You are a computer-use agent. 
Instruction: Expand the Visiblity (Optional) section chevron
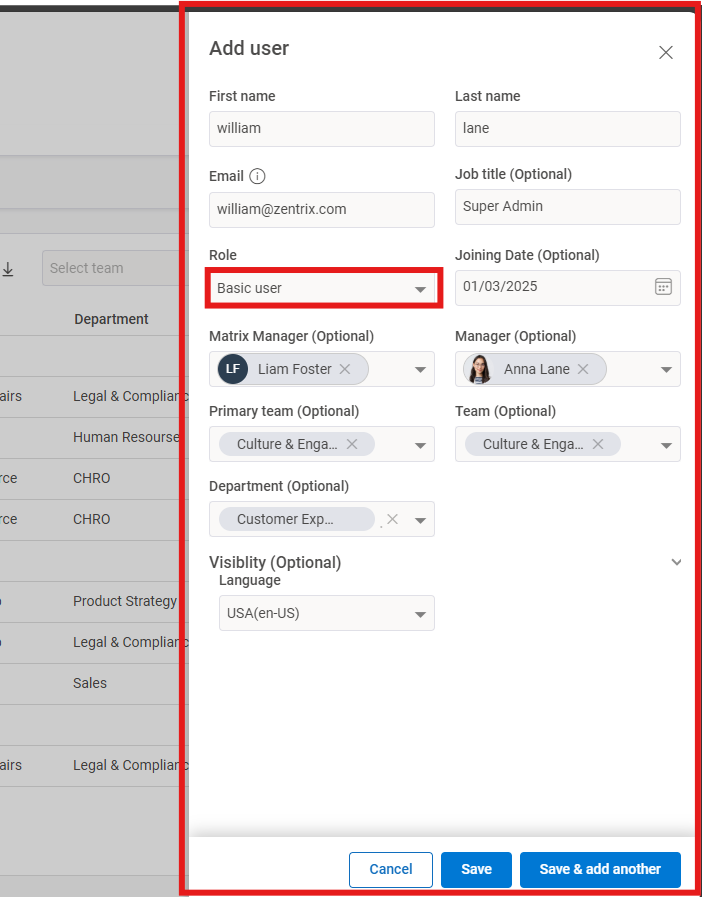pos(676,562)
